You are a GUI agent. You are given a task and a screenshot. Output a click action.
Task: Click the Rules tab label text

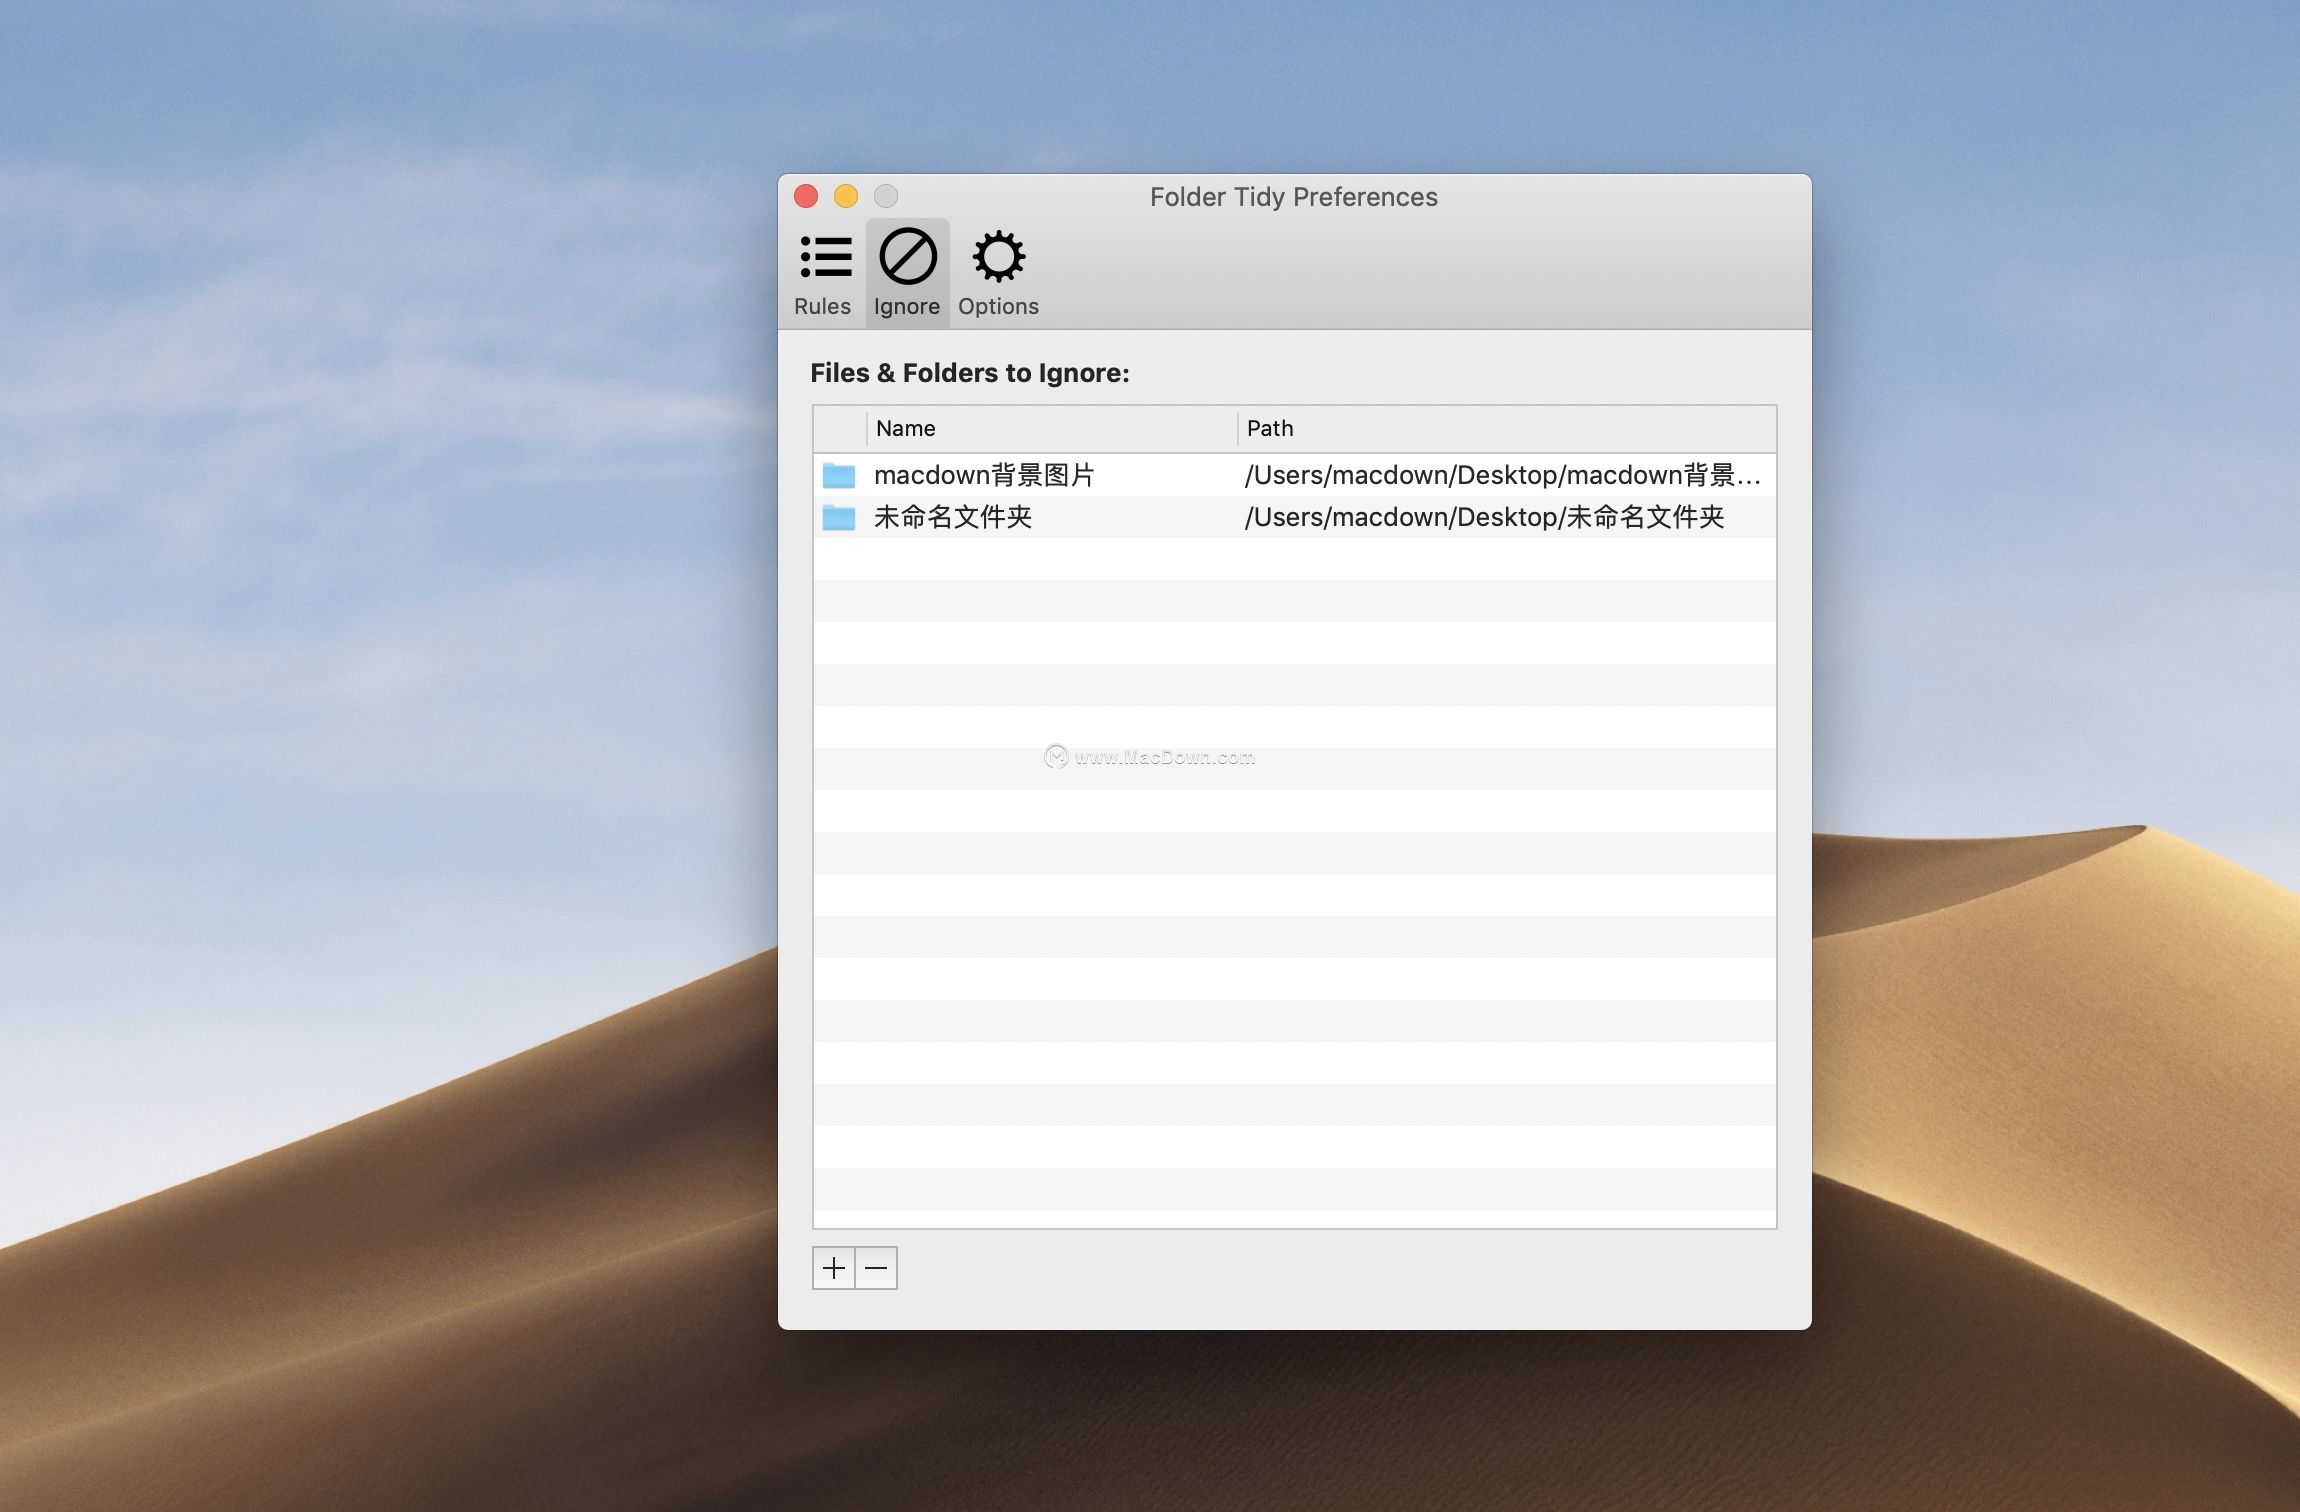tap(822, 306)
